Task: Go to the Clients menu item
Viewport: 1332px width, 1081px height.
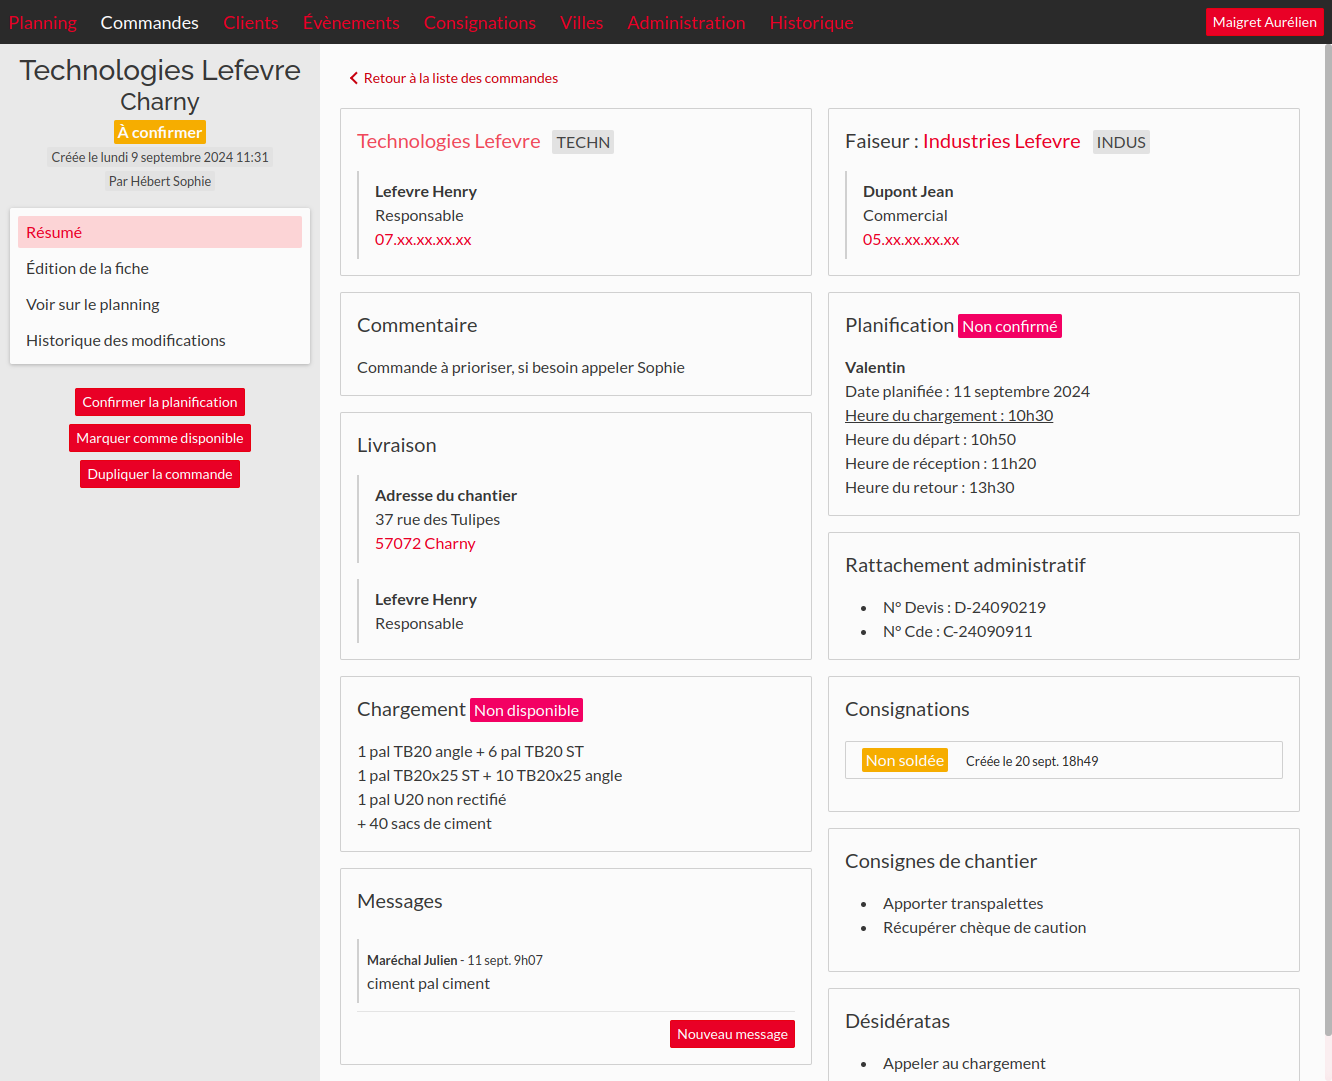Action: click(251, 22)
